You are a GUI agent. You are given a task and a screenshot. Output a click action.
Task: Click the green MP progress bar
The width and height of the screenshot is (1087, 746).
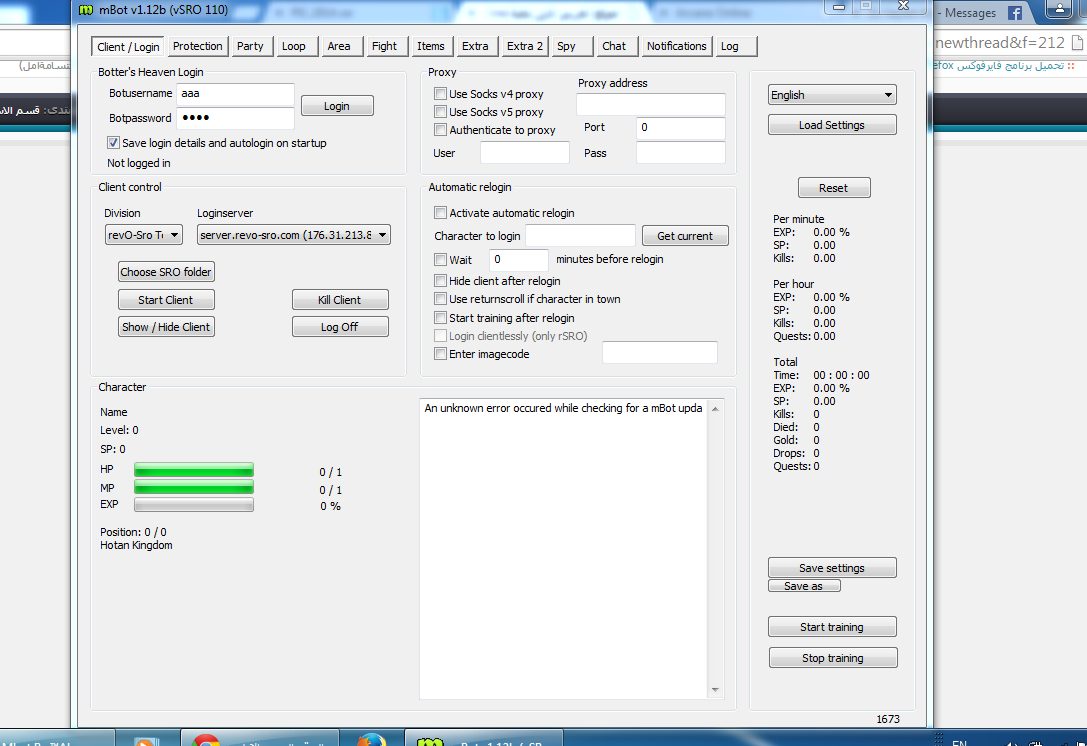(x=194, y=487)
